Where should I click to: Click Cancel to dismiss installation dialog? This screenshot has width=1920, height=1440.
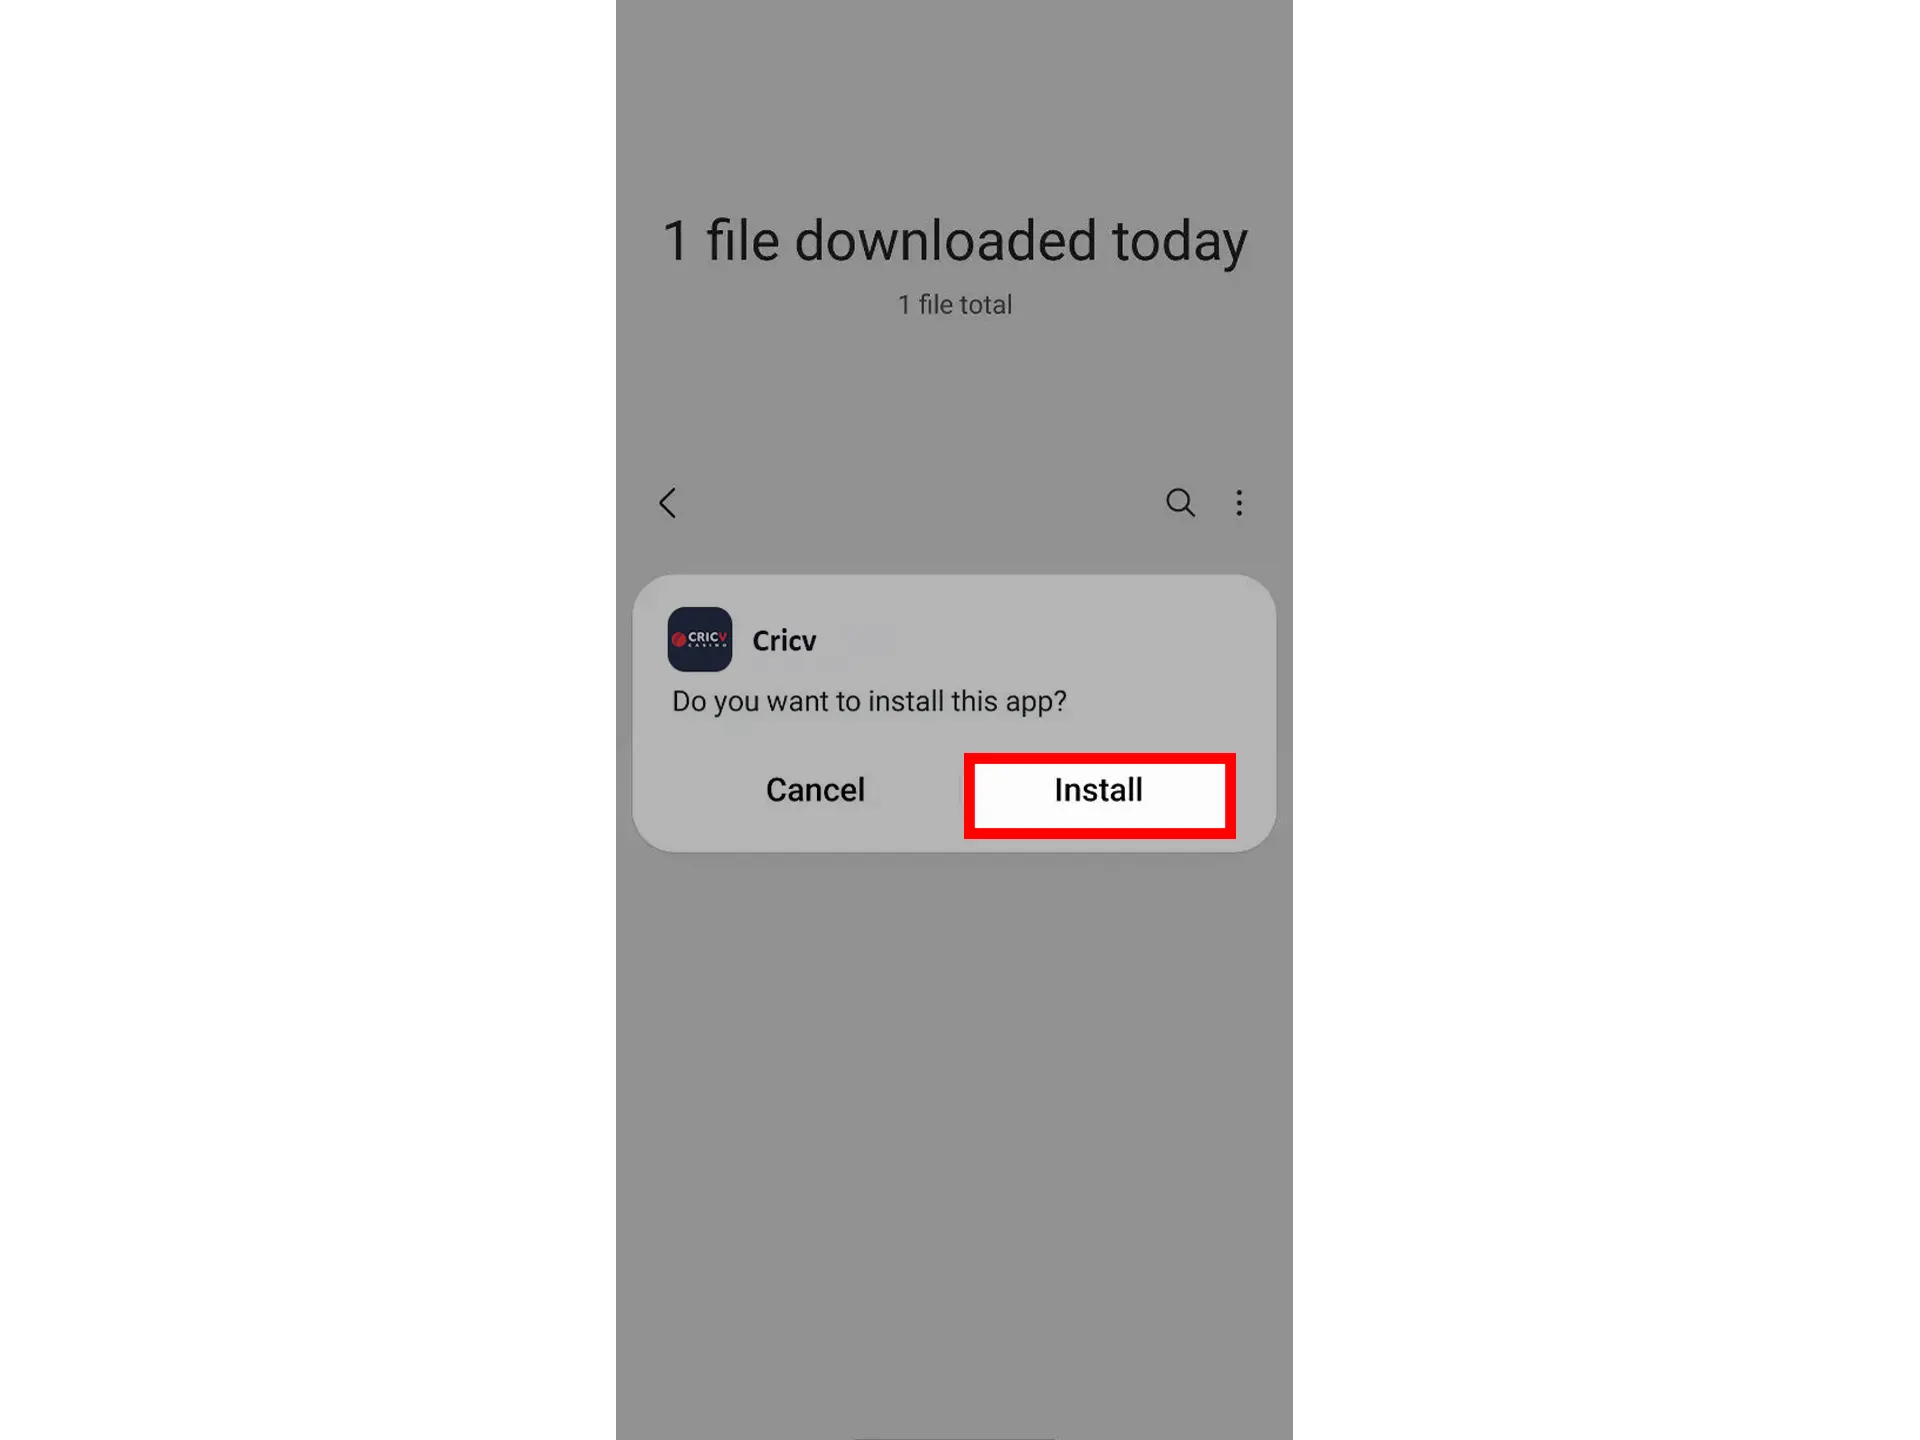click(x=816, y=788)
